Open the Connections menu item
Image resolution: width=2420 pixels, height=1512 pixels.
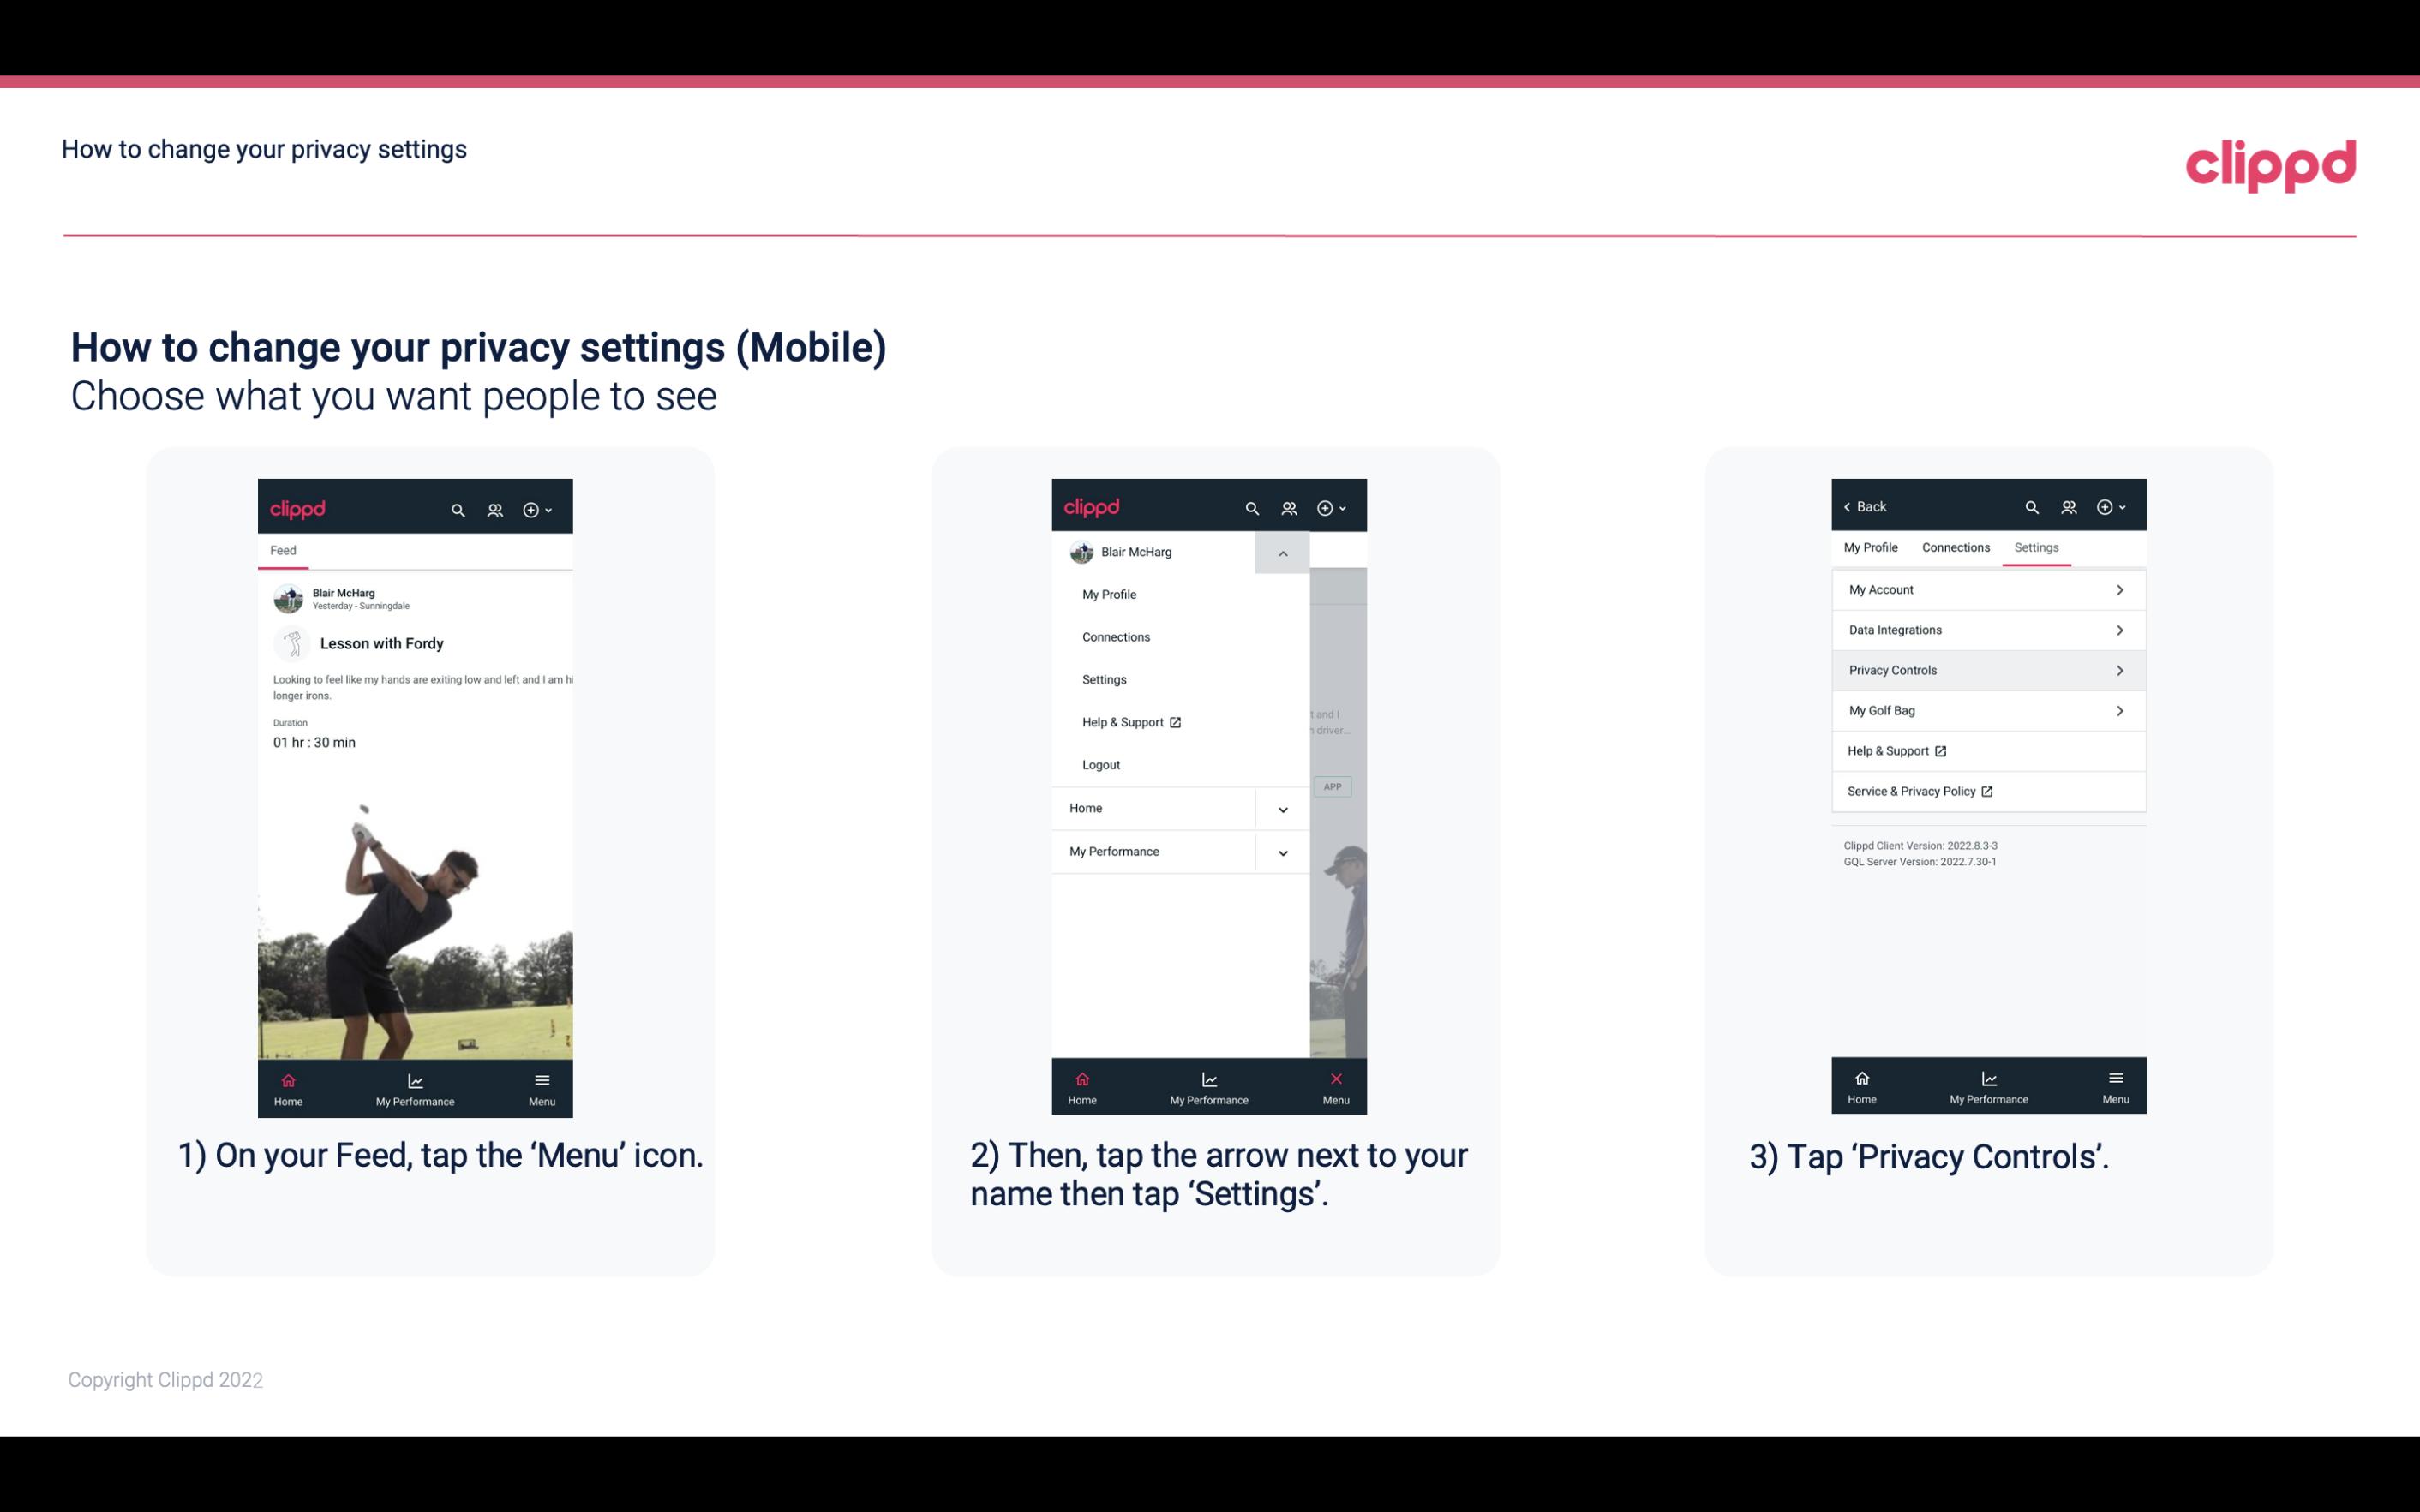(1115, 636)
